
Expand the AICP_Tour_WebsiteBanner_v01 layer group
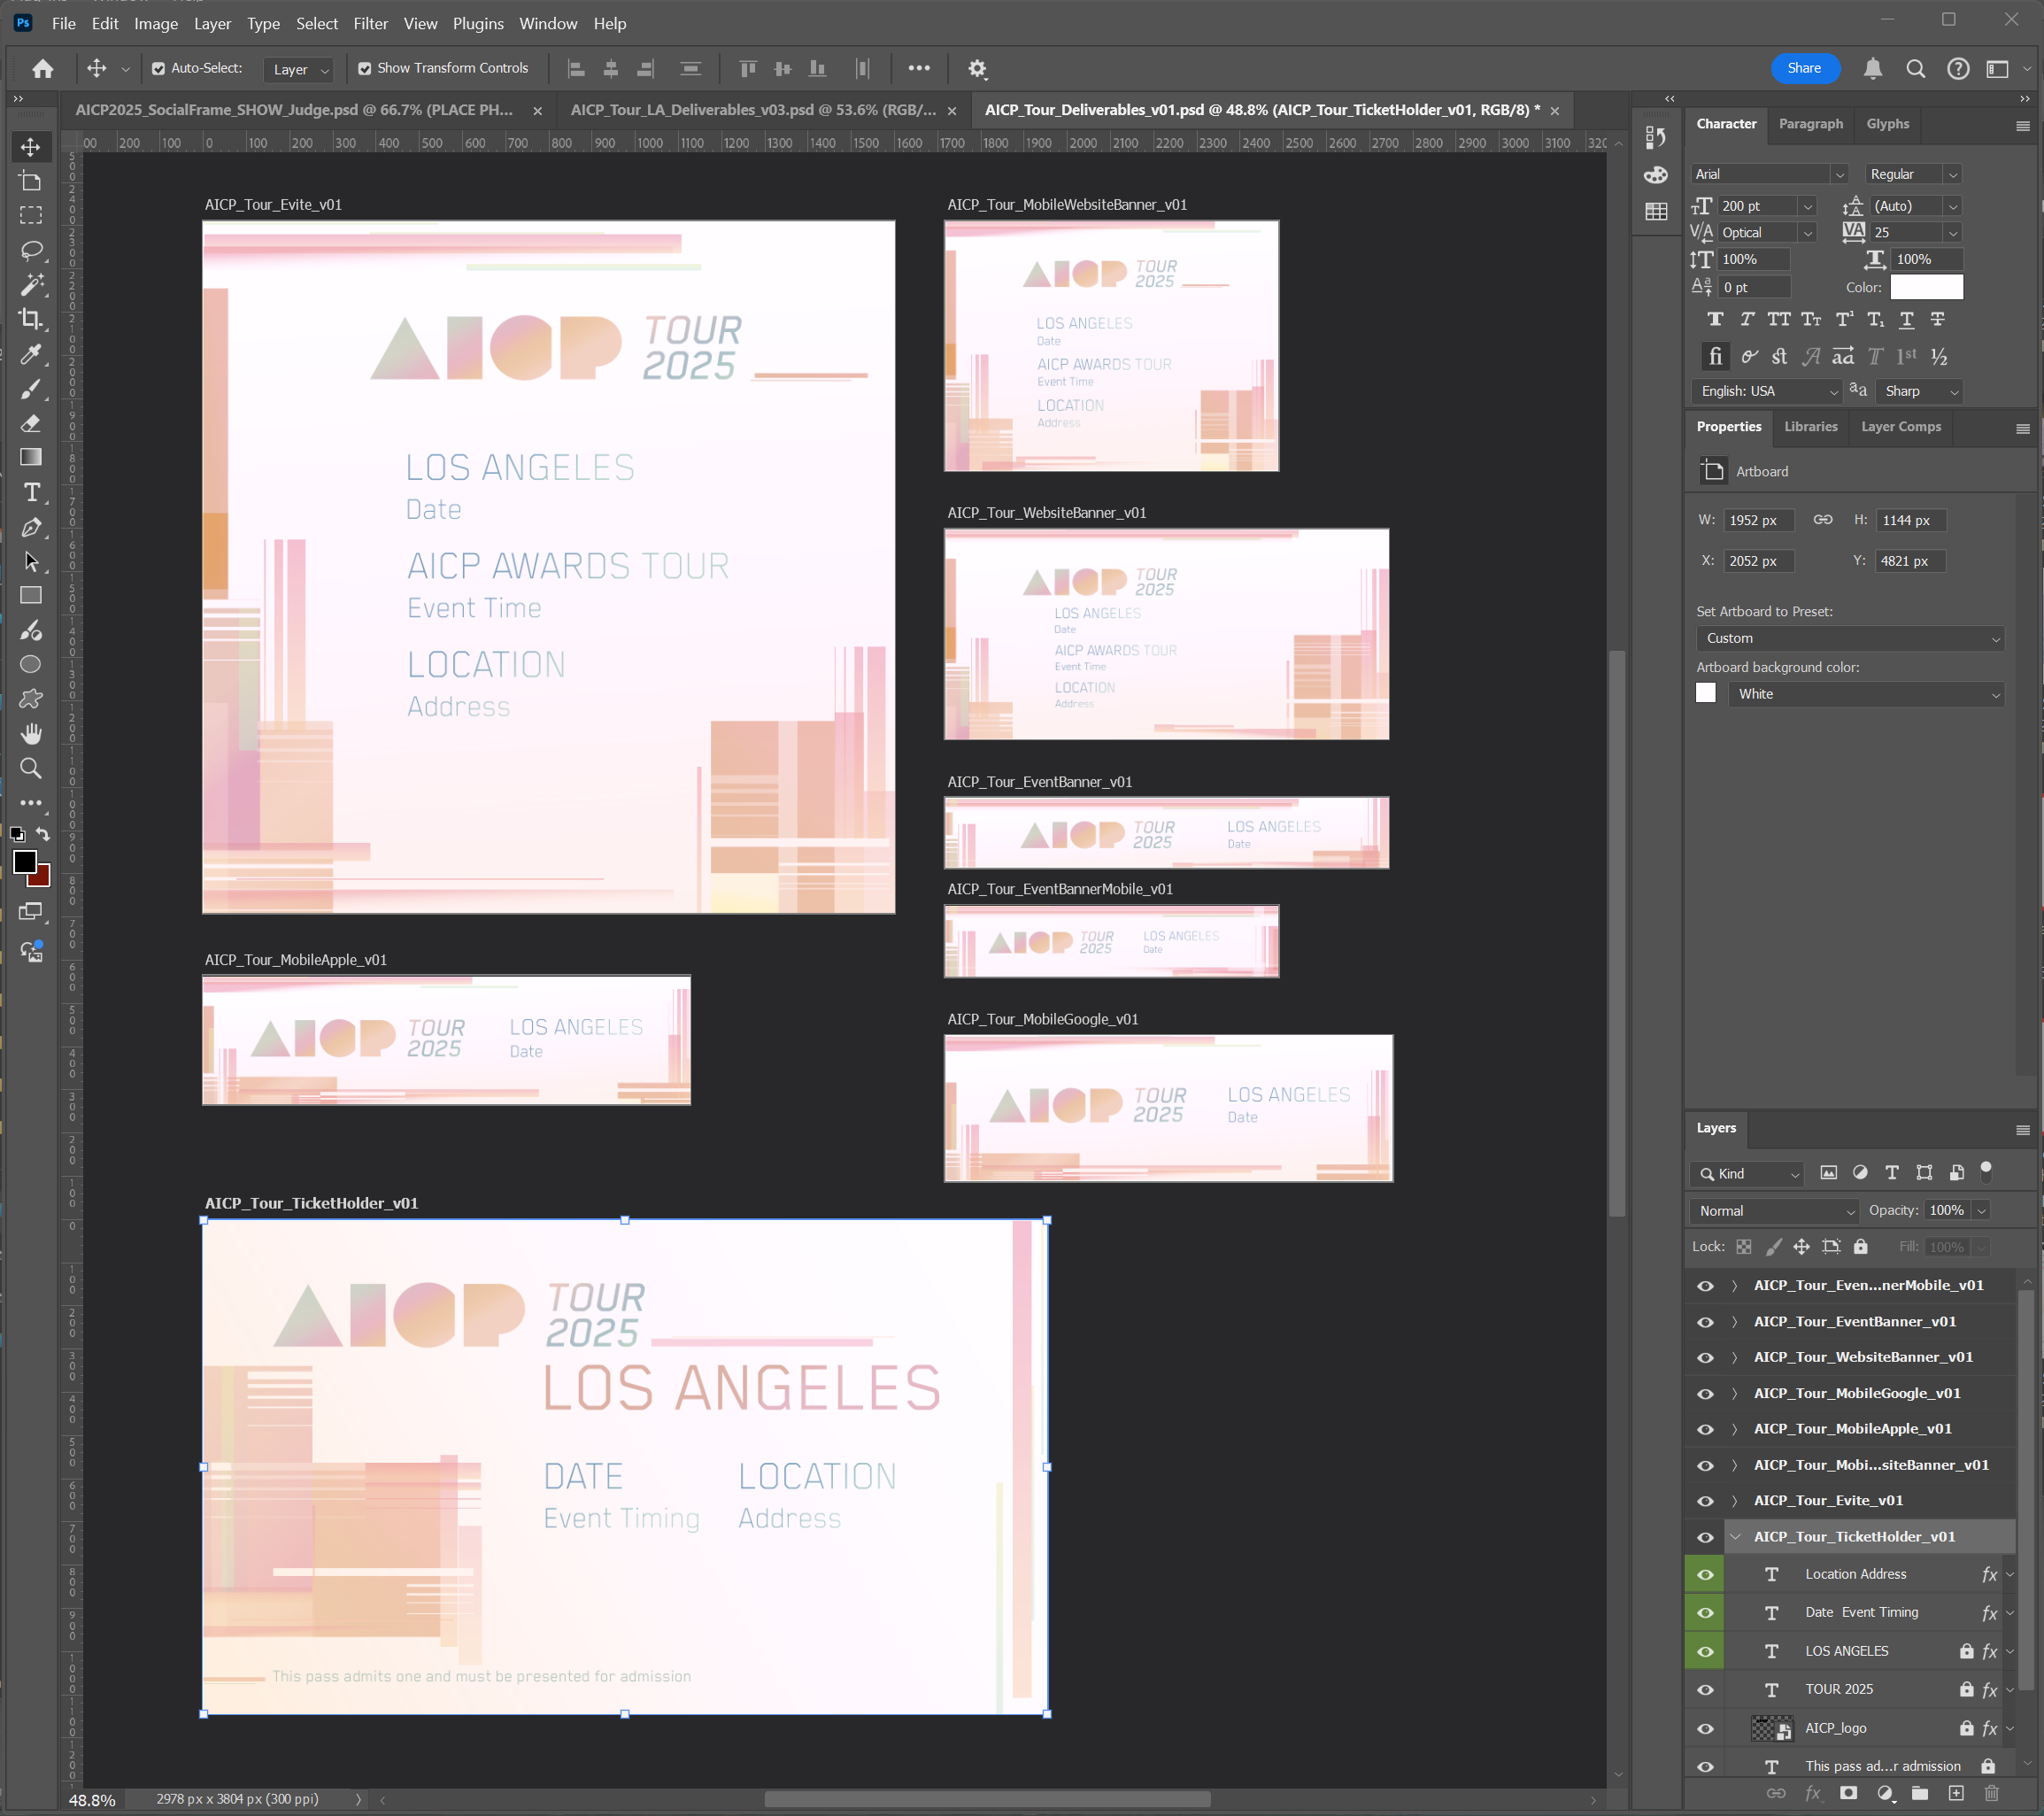coord(1735,1357)
